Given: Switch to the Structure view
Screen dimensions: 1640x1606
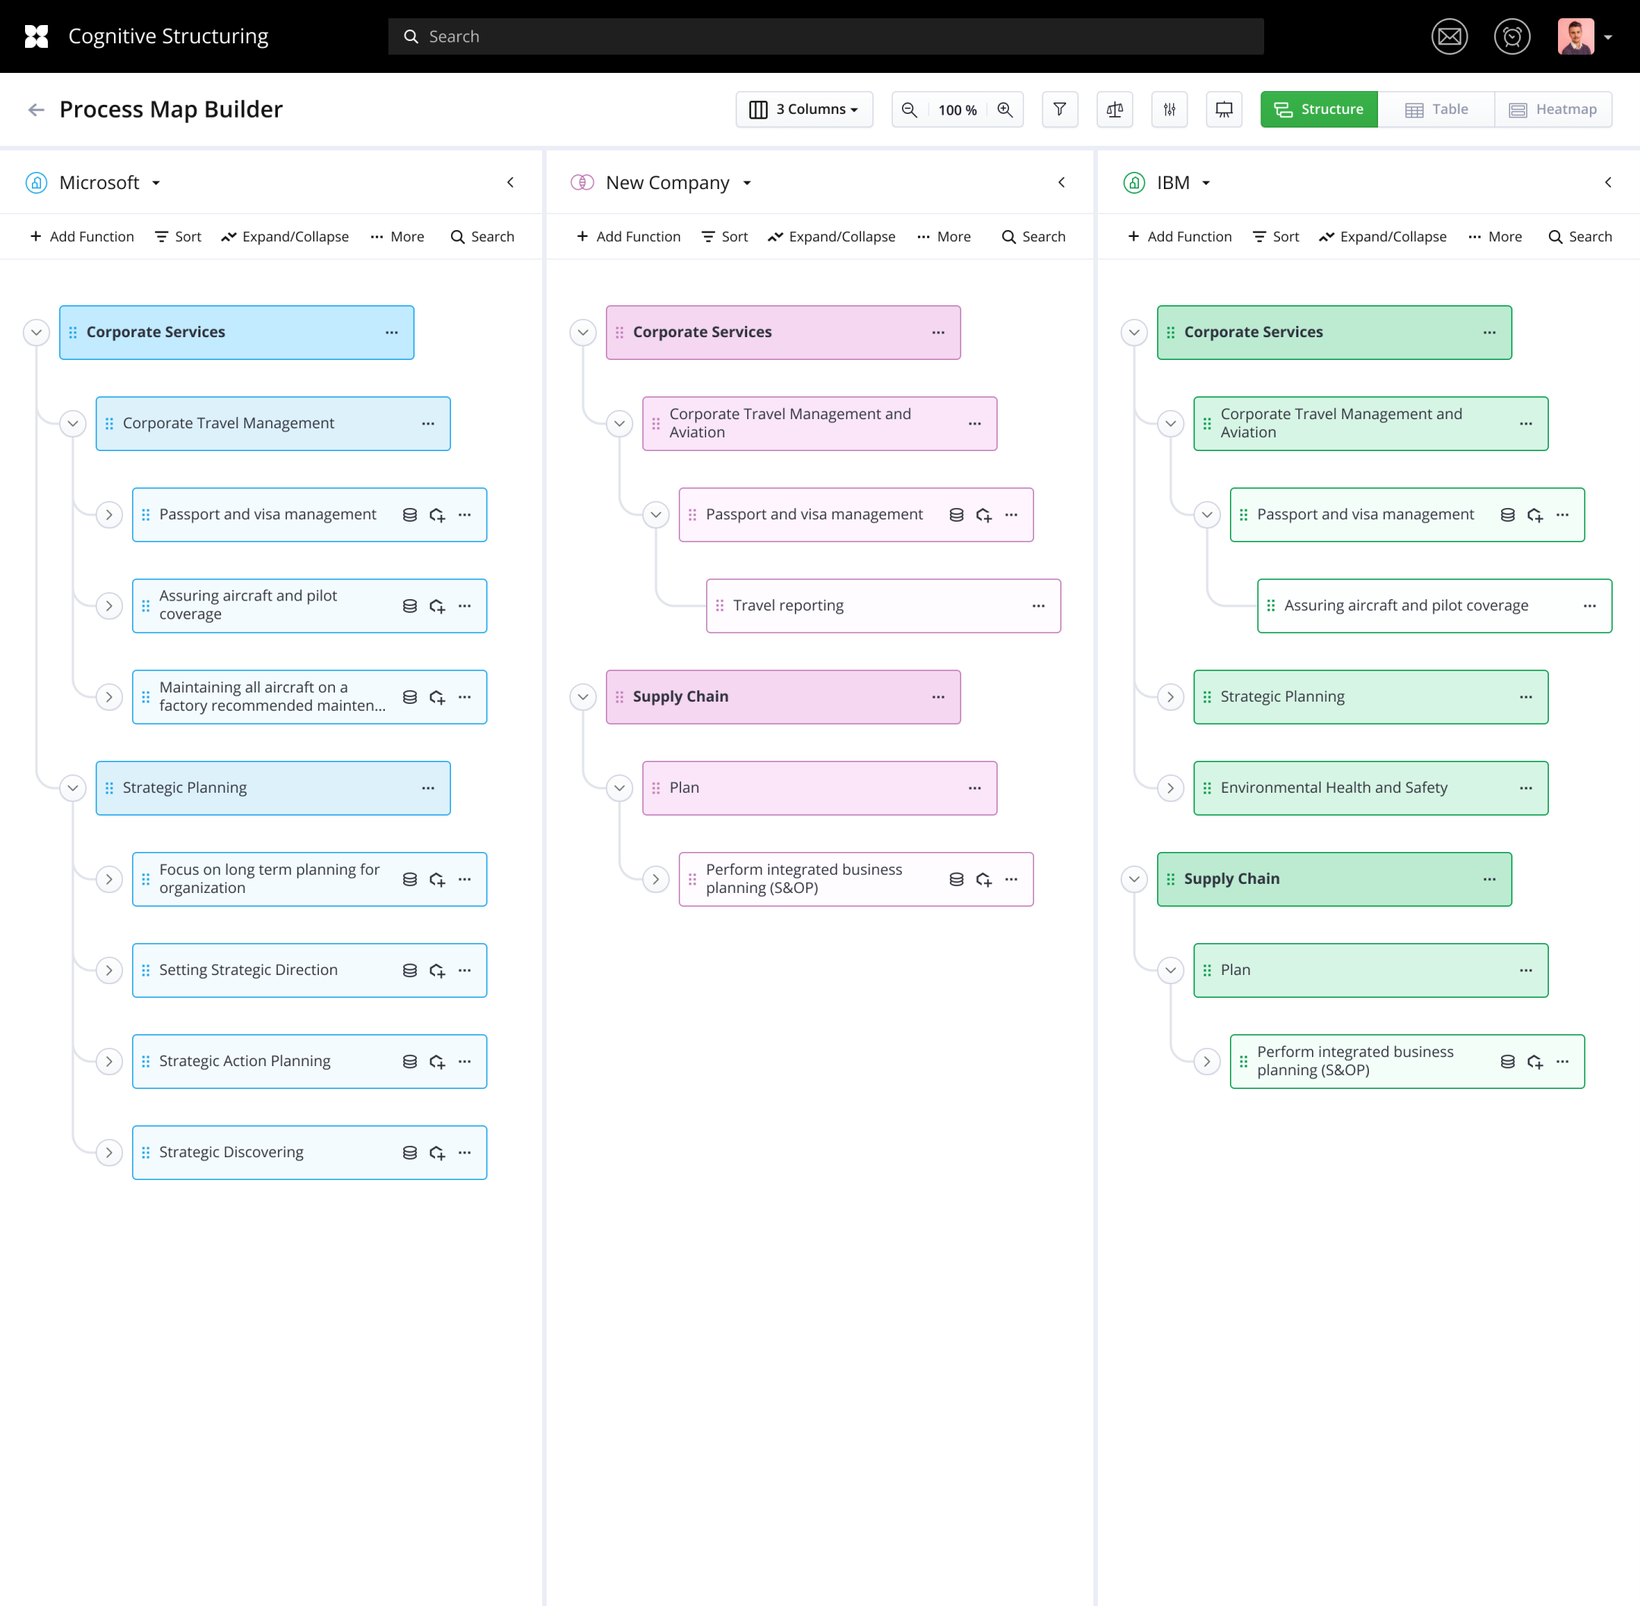Looking at the screenshot, I should pyautogui.click(x=1319, y=110).
